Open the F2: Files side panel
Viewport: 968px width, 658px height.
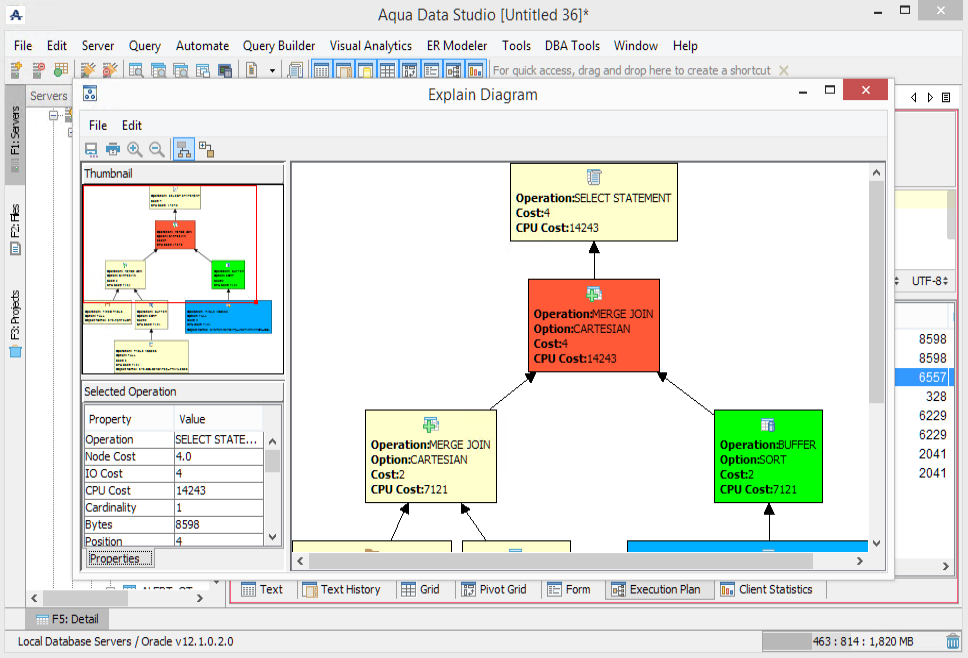click(x=15, y=229)
